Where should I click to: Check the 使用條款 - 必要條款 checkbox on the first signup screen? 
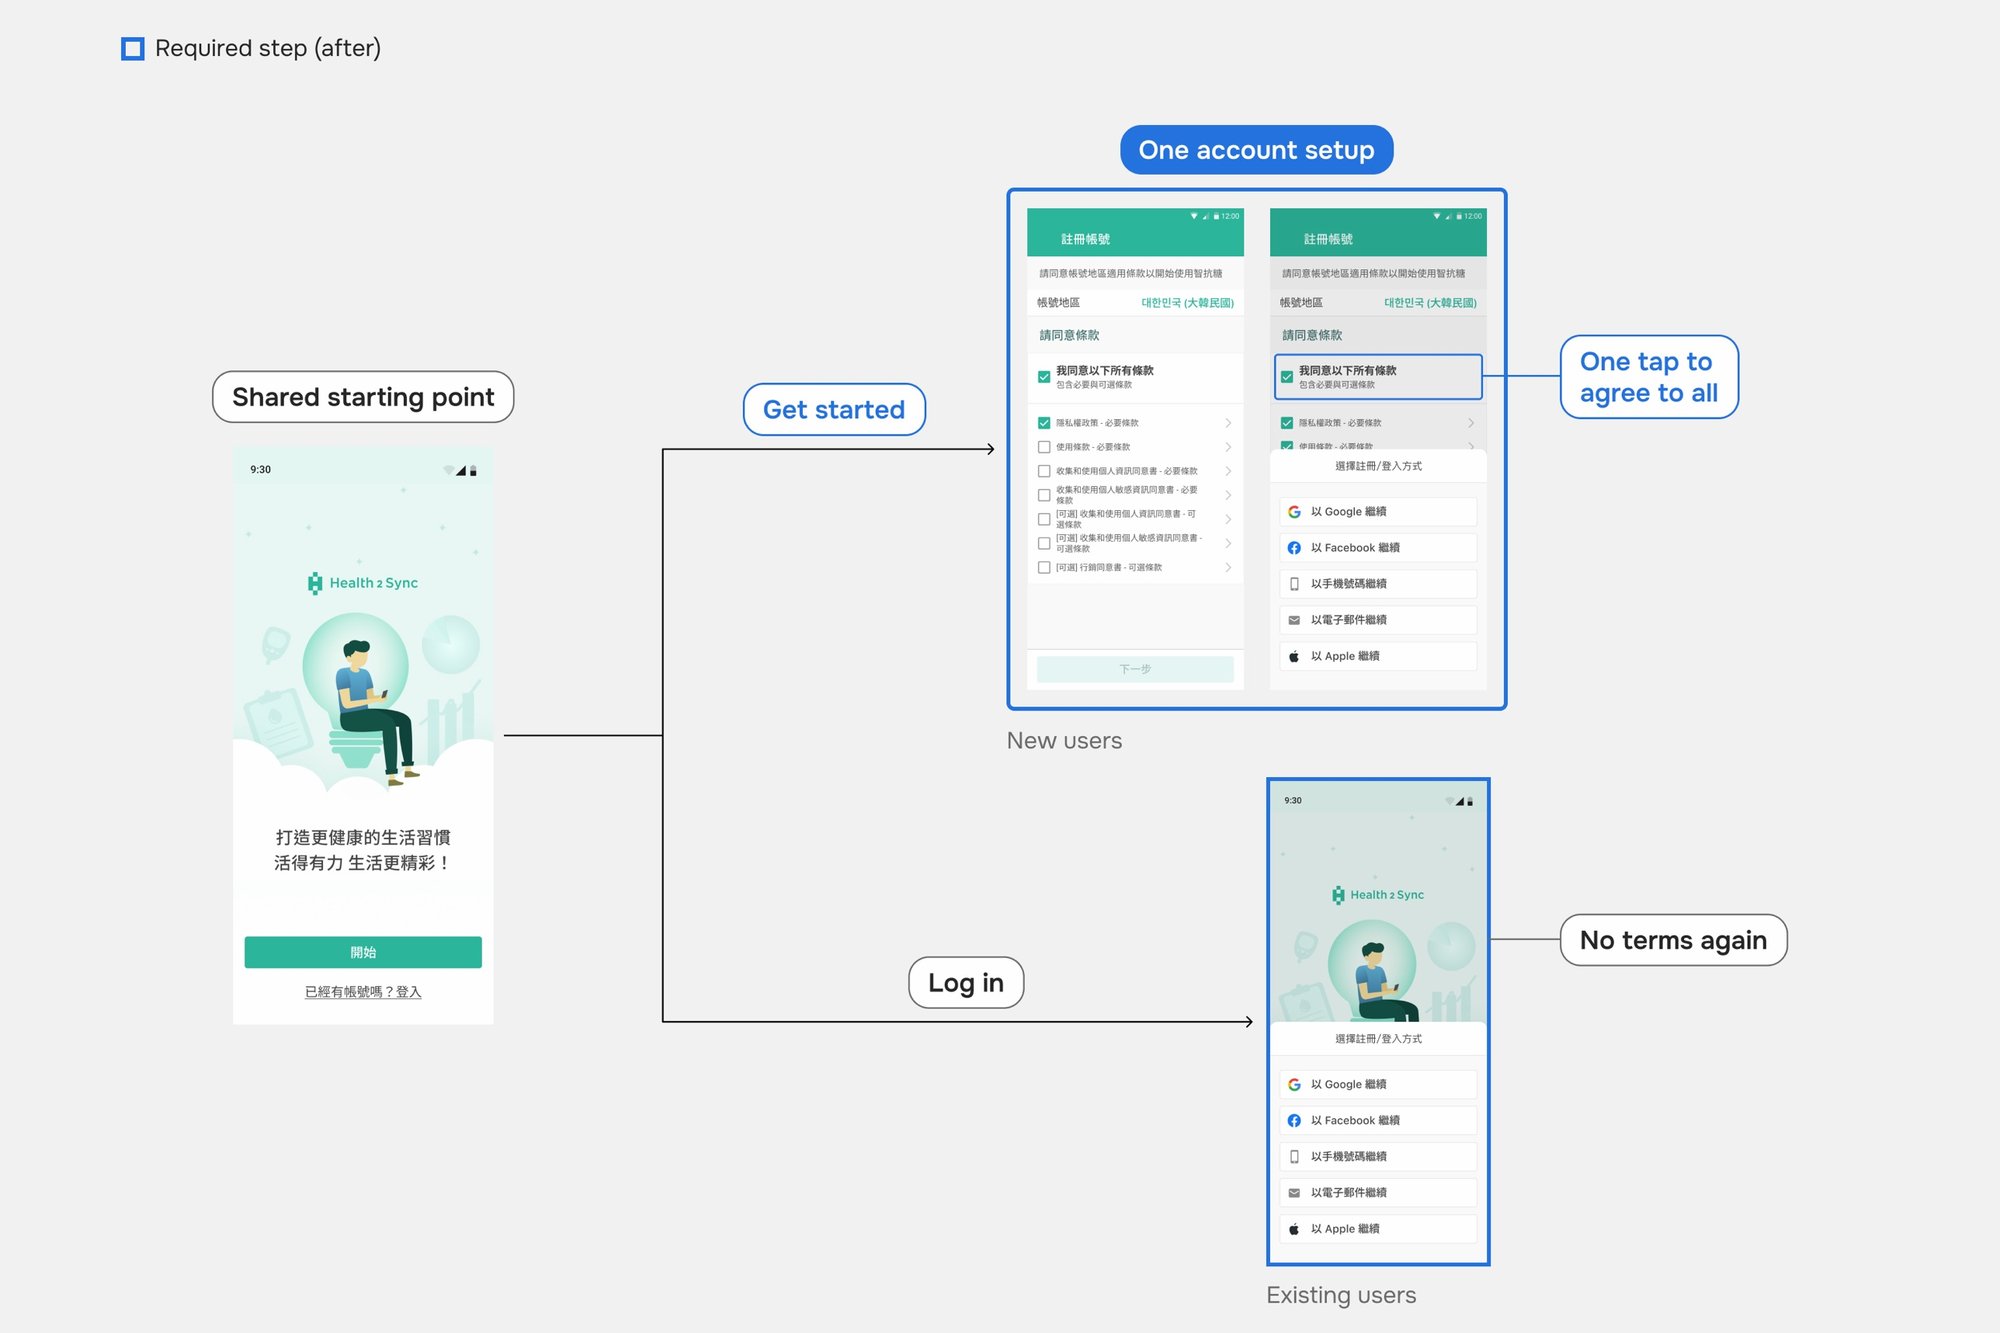point(1044,447)
